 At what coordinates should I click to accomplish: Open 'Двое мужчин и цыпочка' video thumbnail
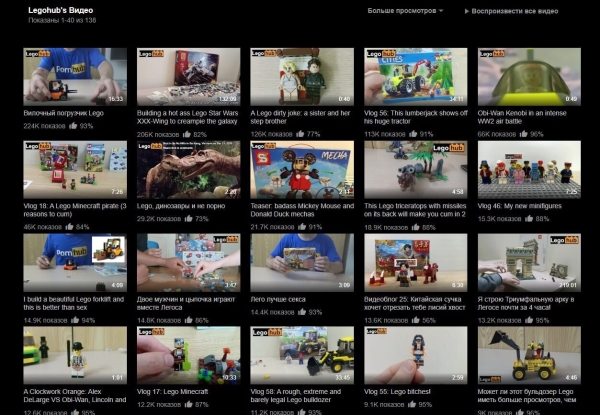[189, 263]
